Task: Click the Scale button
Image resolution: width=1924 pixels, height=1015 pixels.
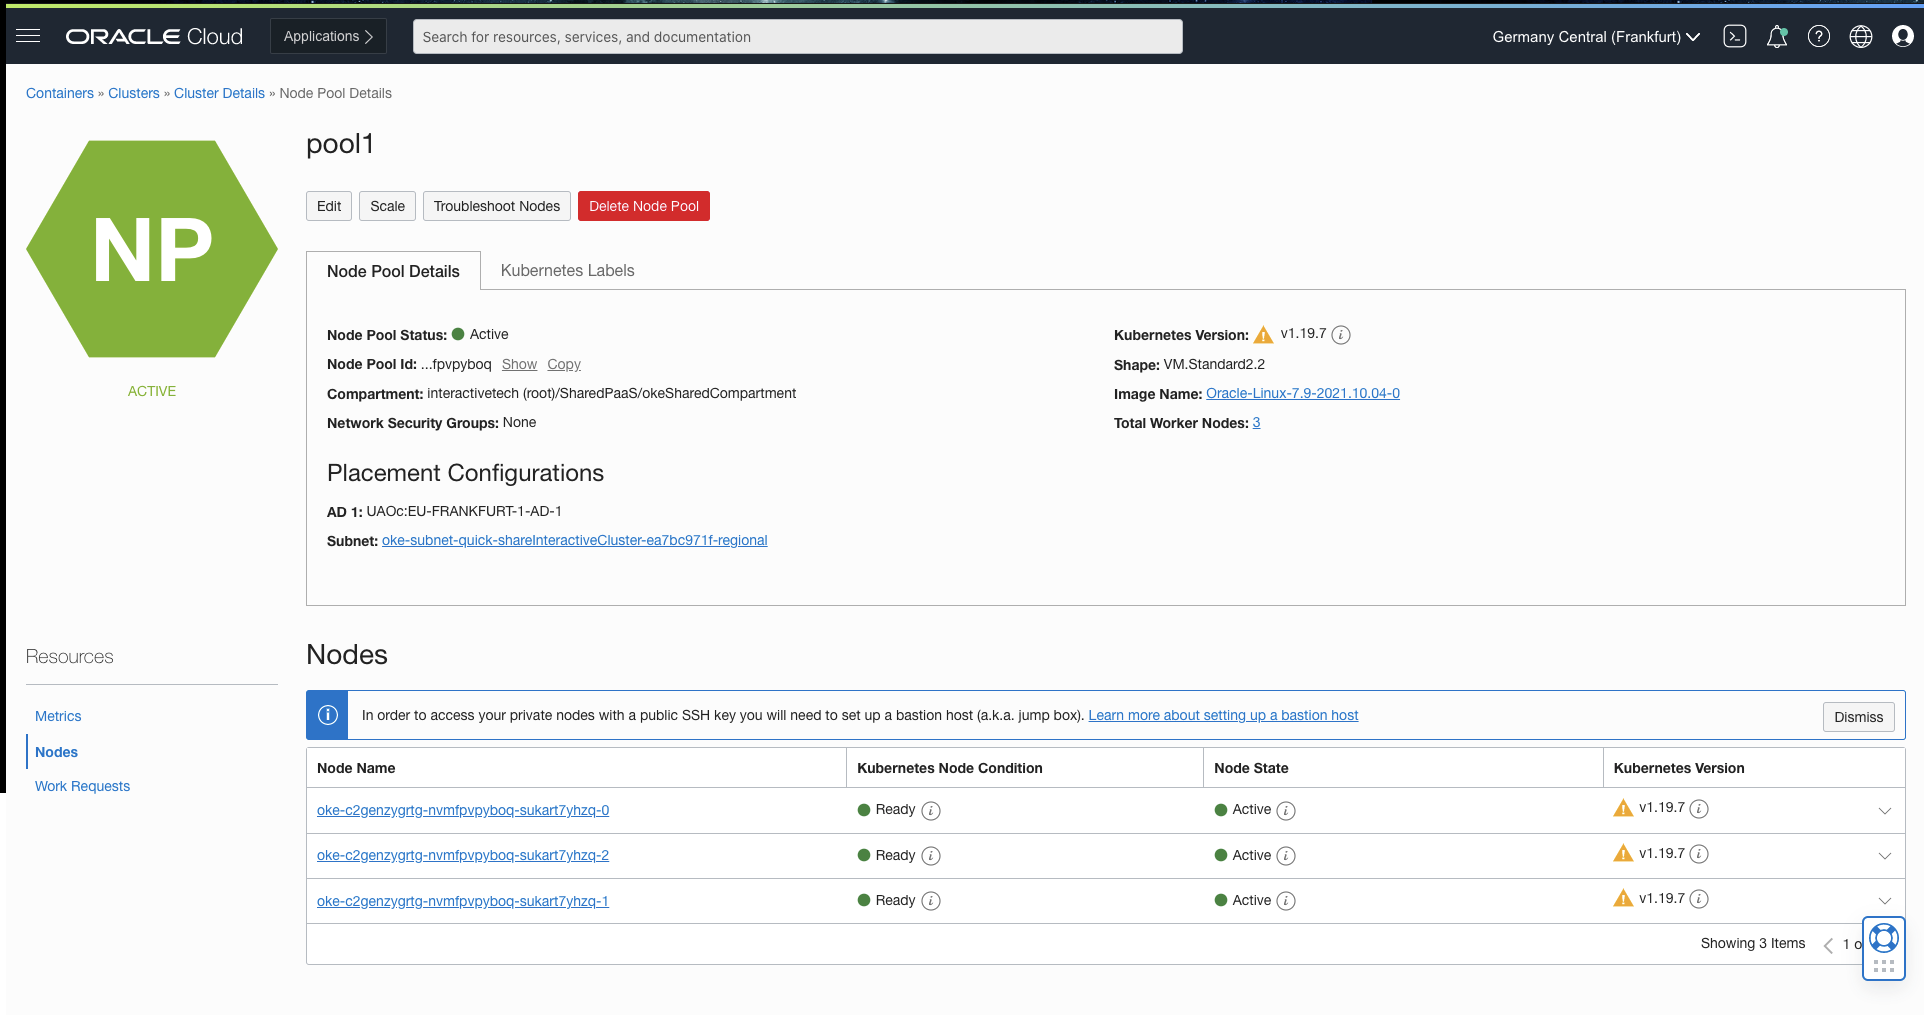Action: click(x=387, y=206)
